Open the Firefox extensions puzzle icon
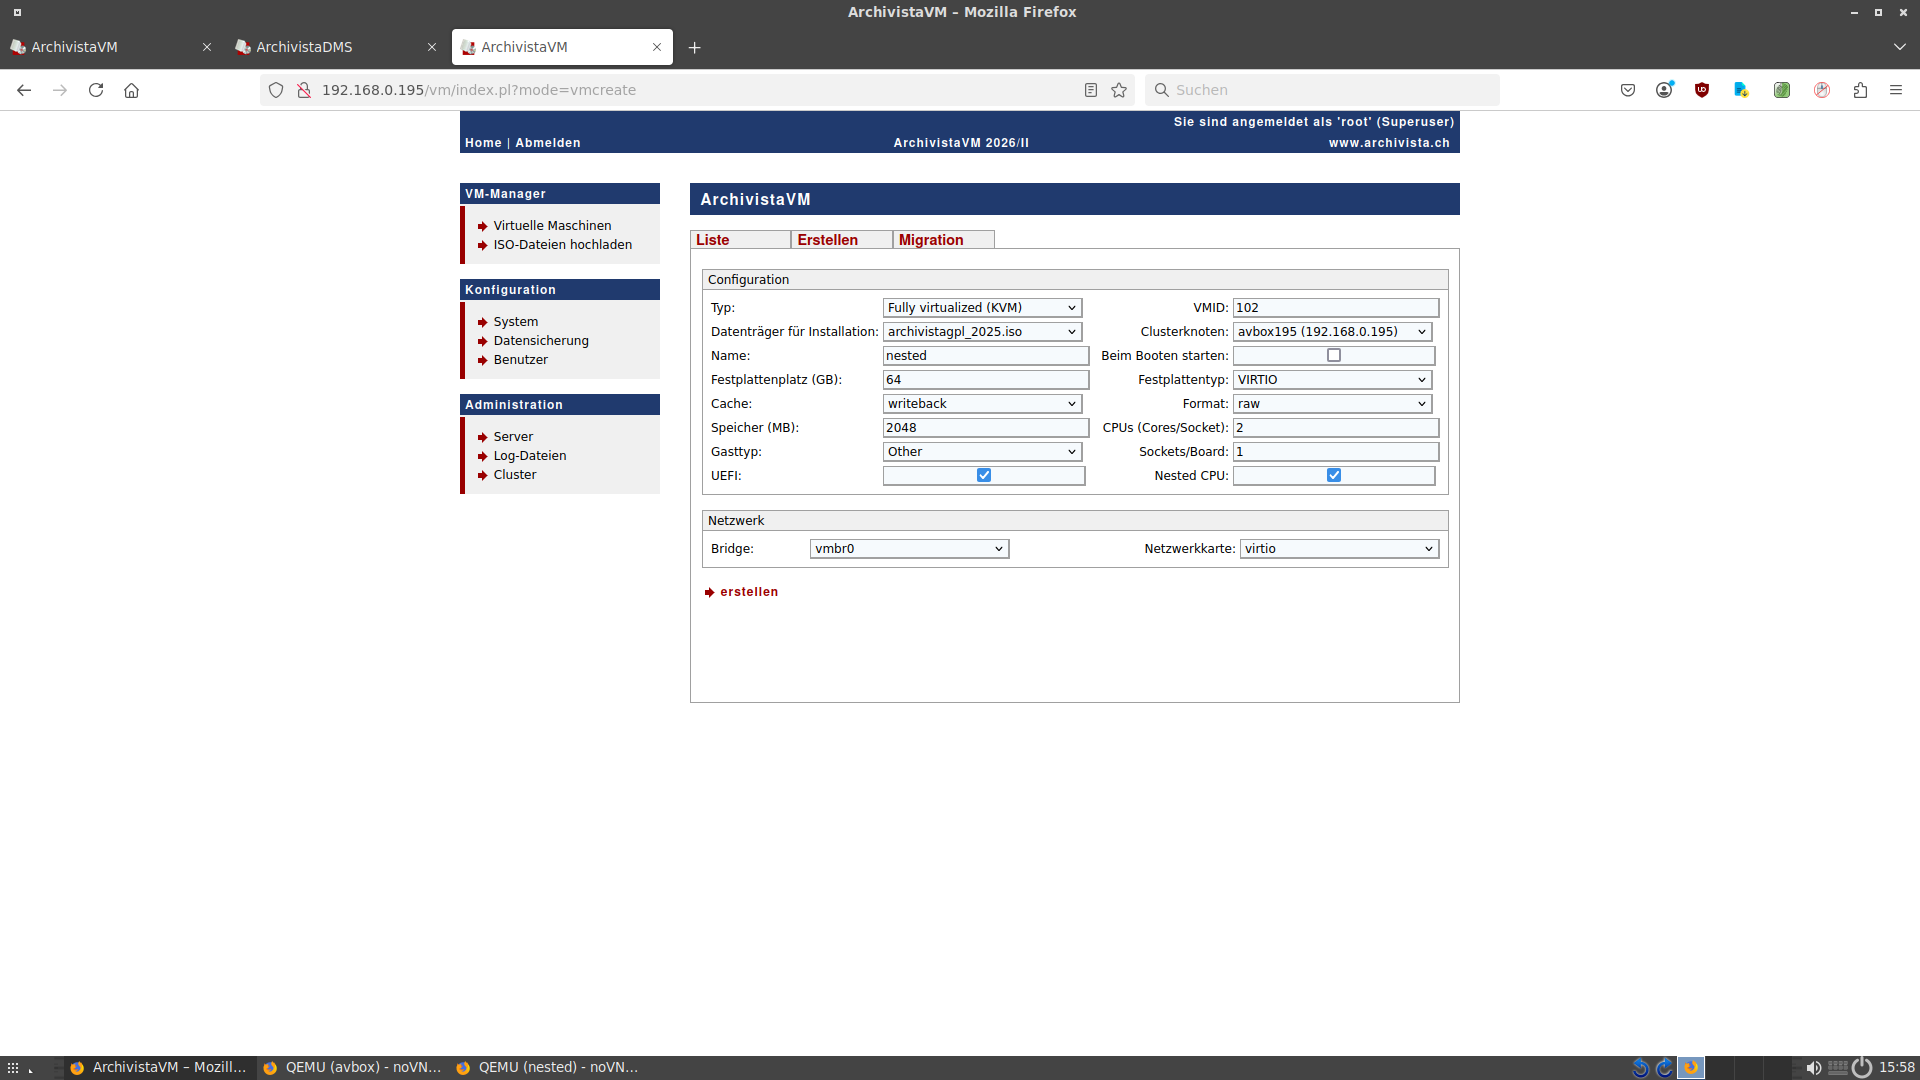The image size is (1920, 1080). coord(1860,90)
